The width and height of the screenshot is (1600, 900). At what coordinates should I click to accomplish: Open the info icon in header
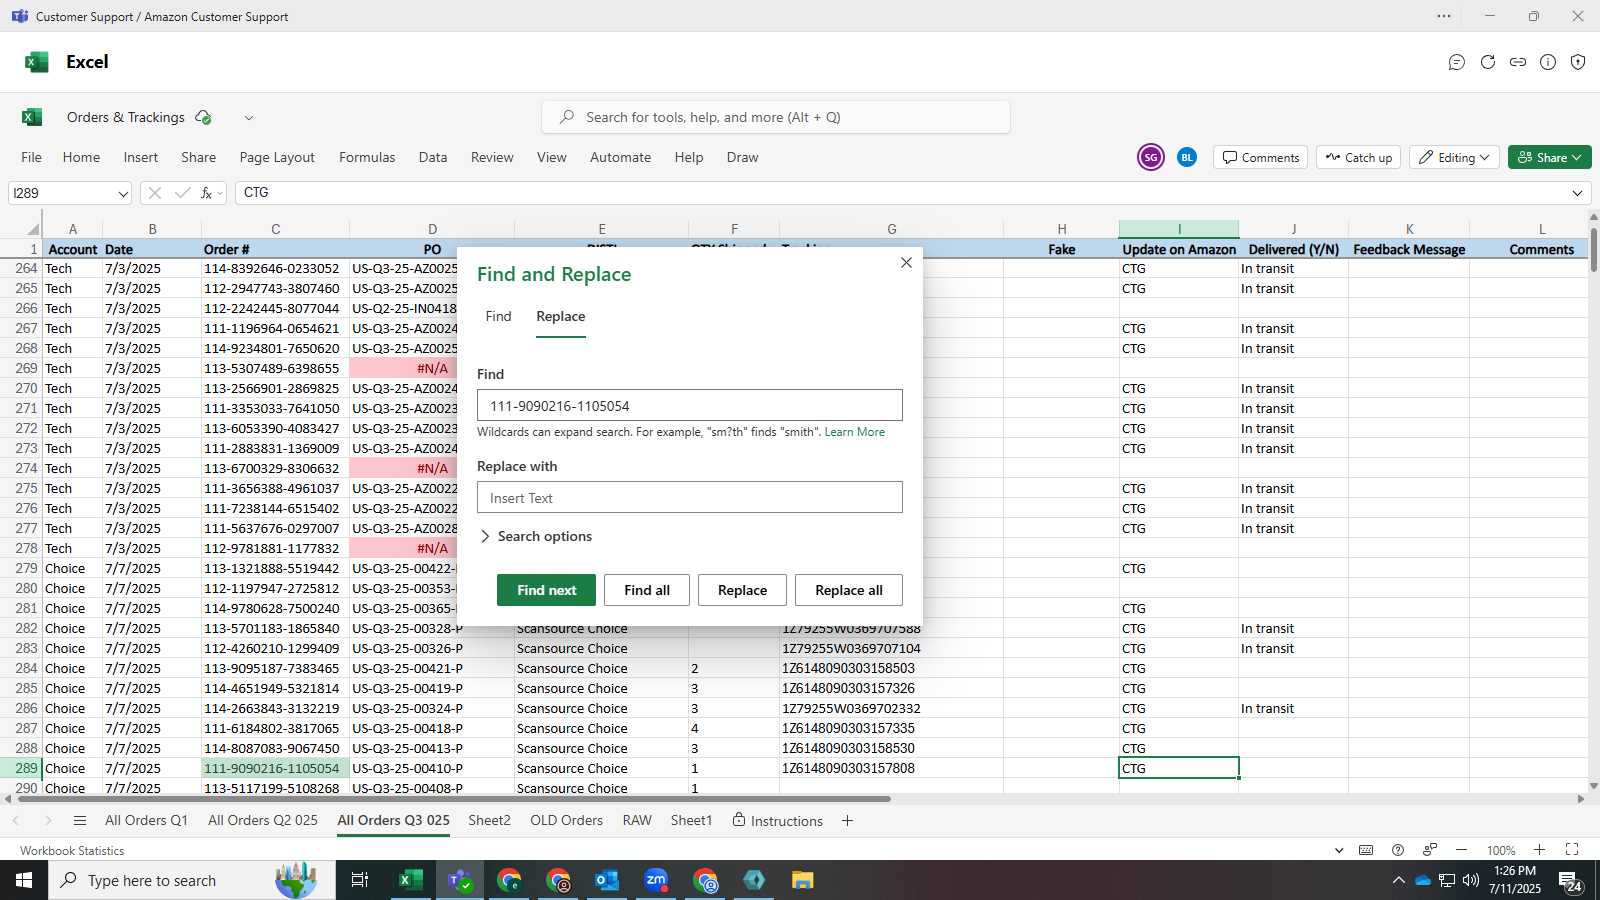pos(1548,62)
